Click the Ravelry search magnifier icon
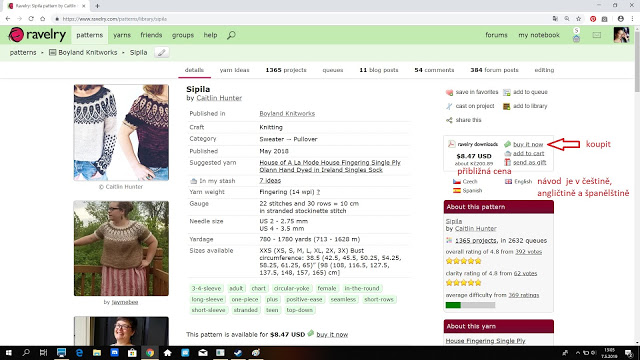The width and height of the screenshot is (640, 360). click(x=231, y=35)
